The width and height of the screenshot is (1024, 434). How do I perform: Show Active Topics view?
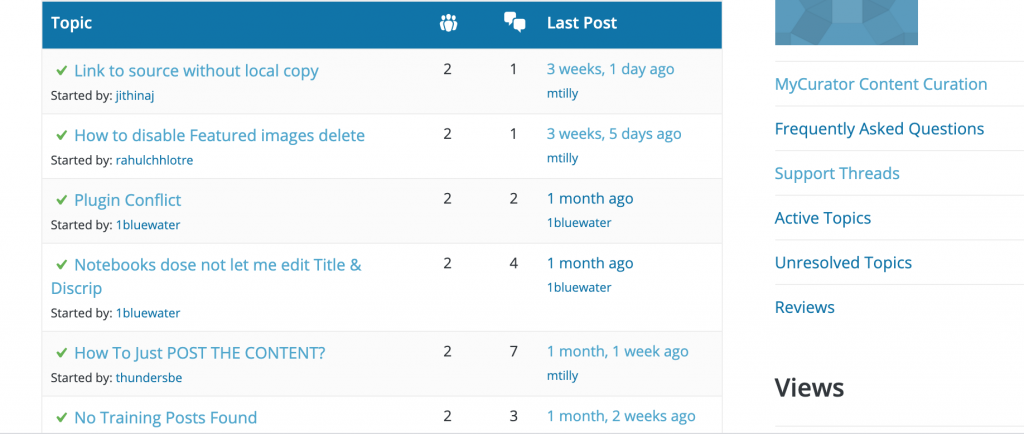[x=823, y=218]
